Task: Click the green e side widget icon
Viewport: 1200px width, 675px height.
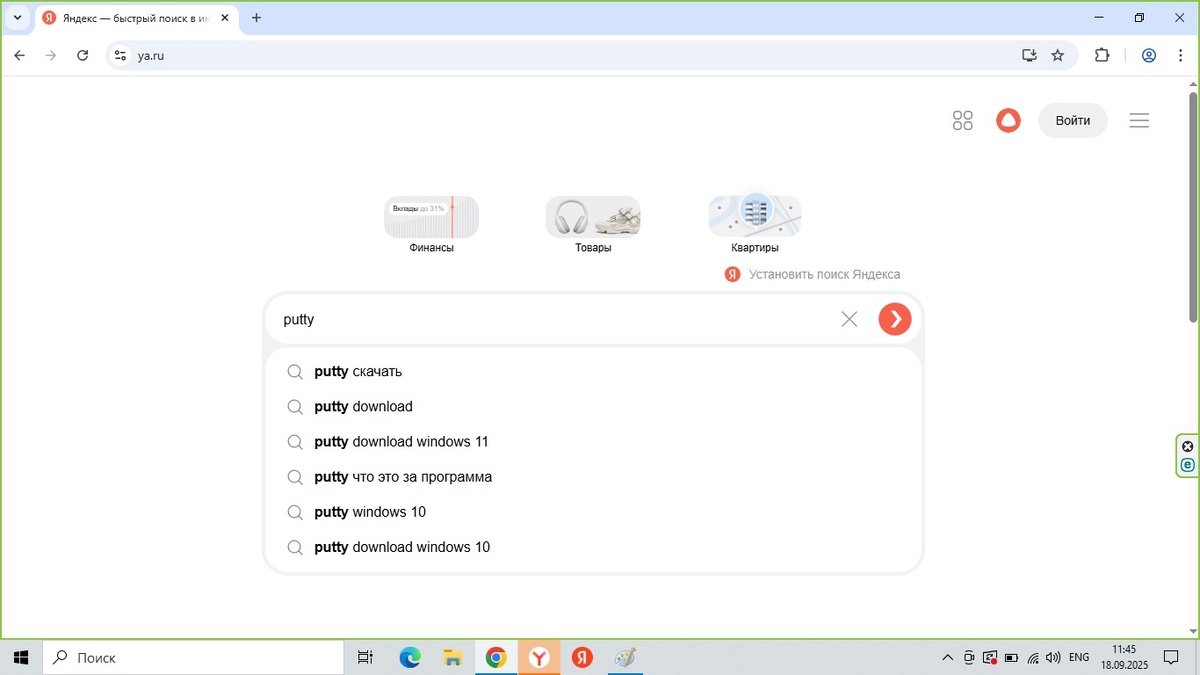Action: tap(1187, 465)
